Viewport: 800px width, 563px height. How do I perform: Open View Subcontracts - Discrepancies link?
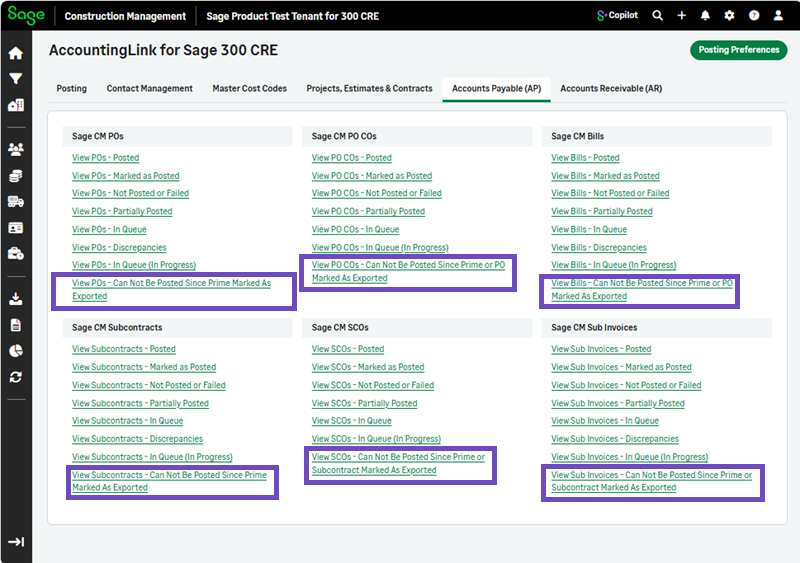click(x=137, y=439)
